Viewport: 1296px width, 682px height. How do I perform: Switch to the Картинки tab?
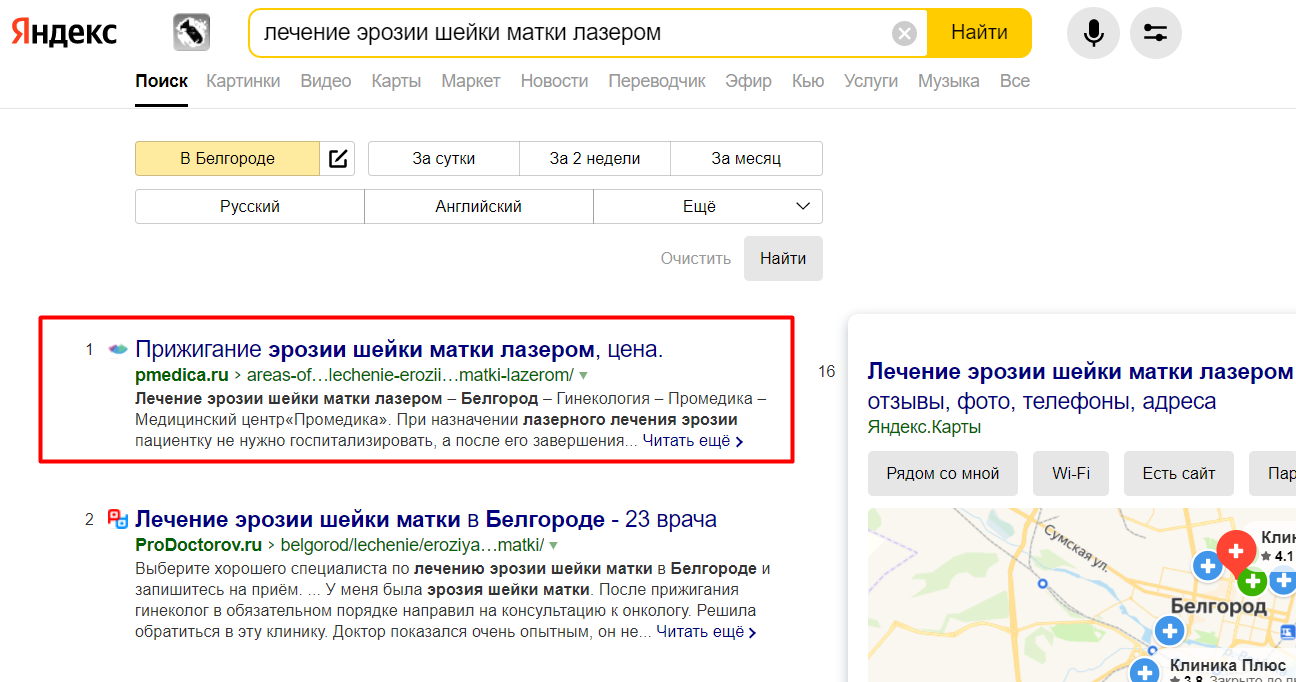point(243,81)
